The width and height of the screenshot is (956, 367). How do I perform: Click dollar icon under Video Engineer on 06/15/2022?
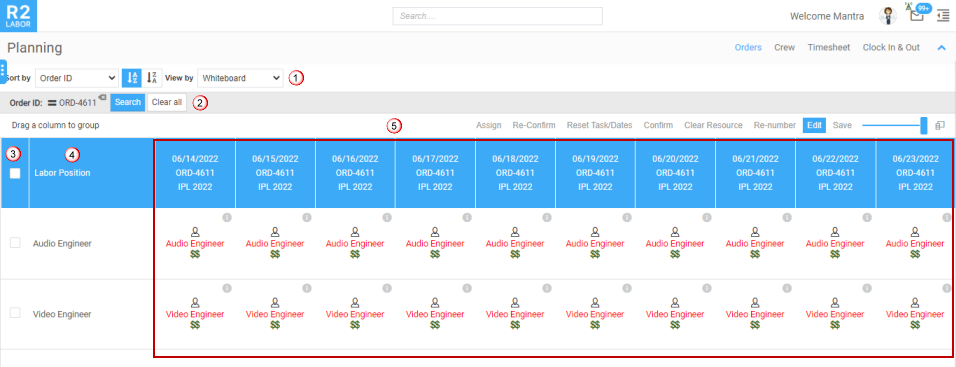(x=275, y=325)
